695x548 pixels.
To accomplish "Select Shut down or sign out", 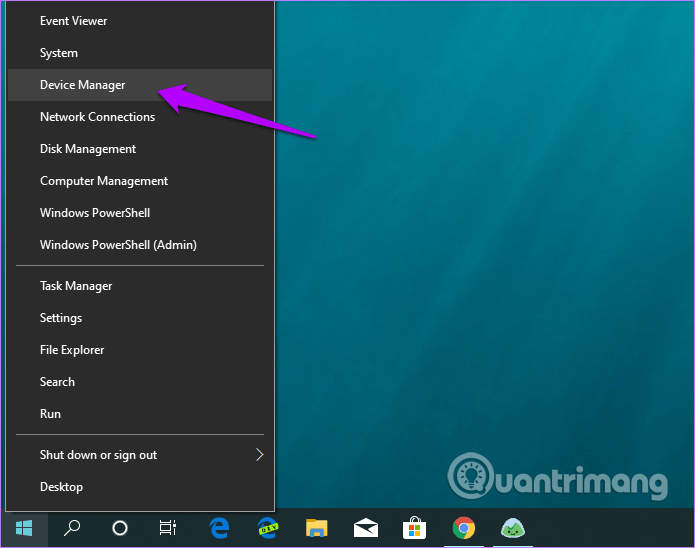I will pyautogui.click(x=140, y=454).
